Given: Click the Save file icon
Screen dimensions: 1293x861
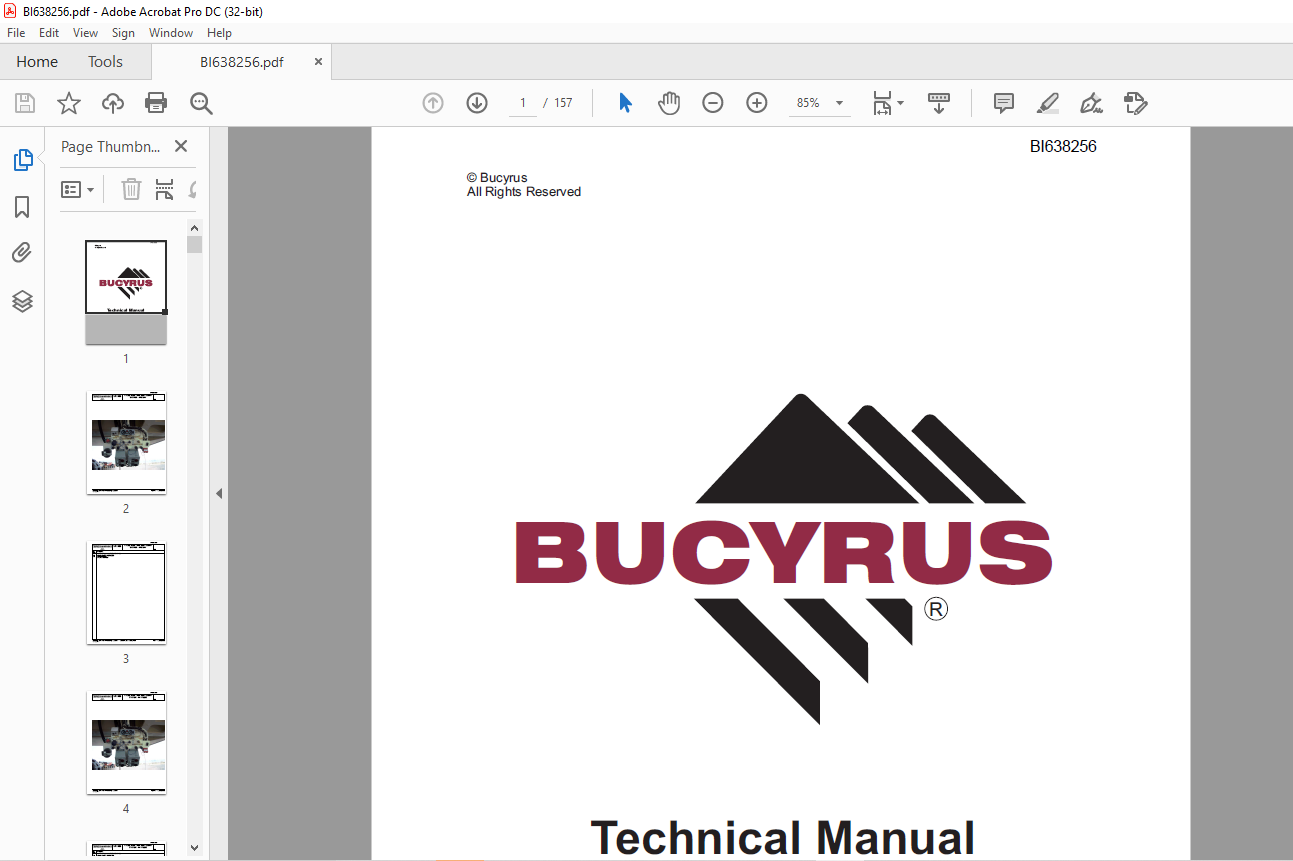Looking at the screenshot, I should click(25, 103).
